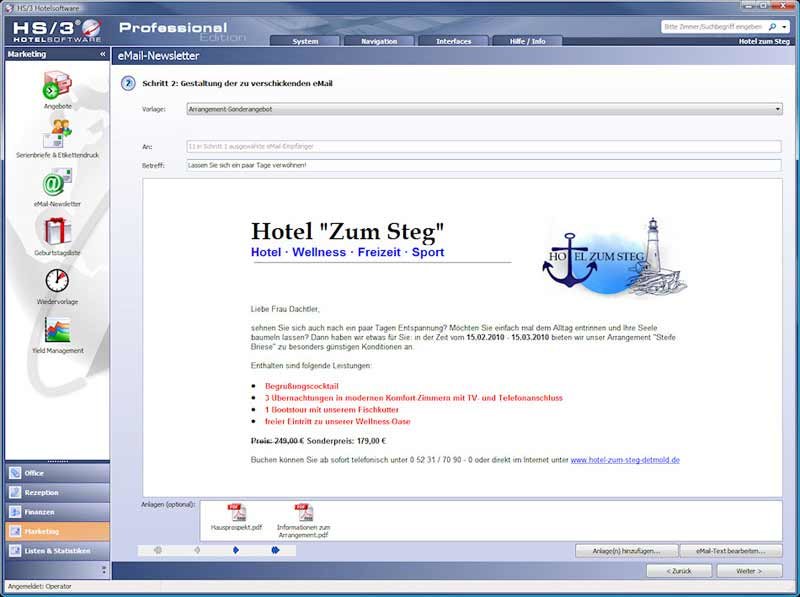Switch to the Office section
Screen dimensions: 800x597
pos(57,473)
